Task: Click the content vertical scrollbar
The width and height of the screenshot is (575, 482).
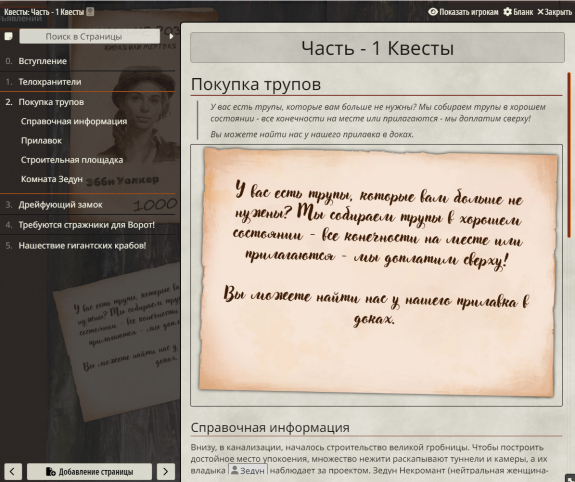Action: (569, 155)
